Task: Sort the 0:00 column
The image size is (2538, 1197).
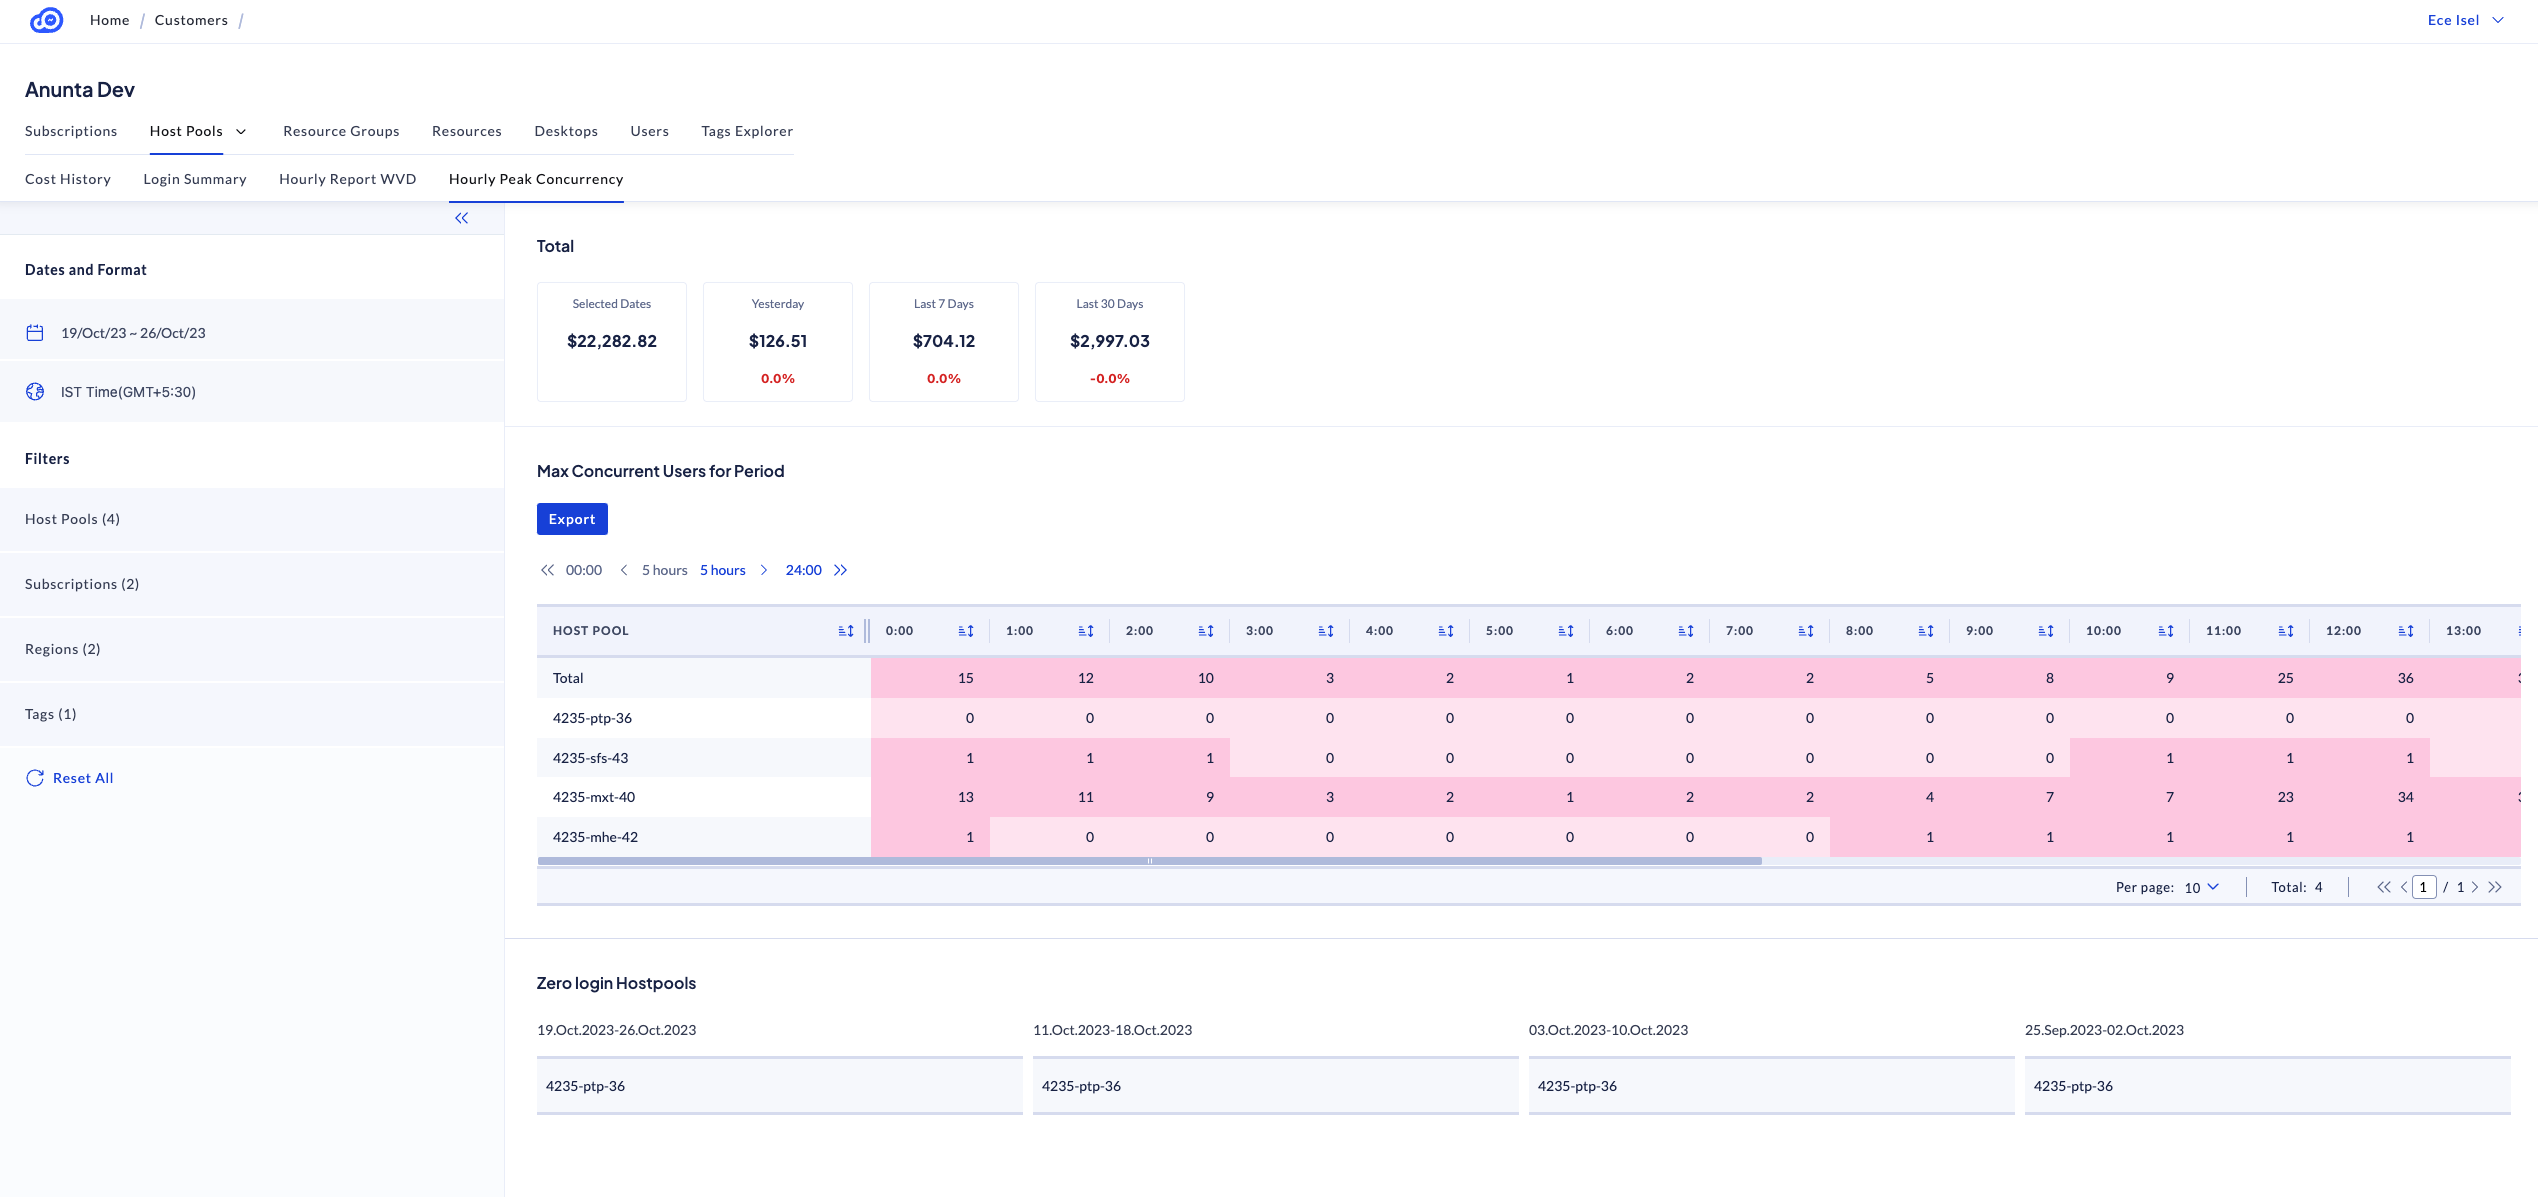Action: coord(966,631)
